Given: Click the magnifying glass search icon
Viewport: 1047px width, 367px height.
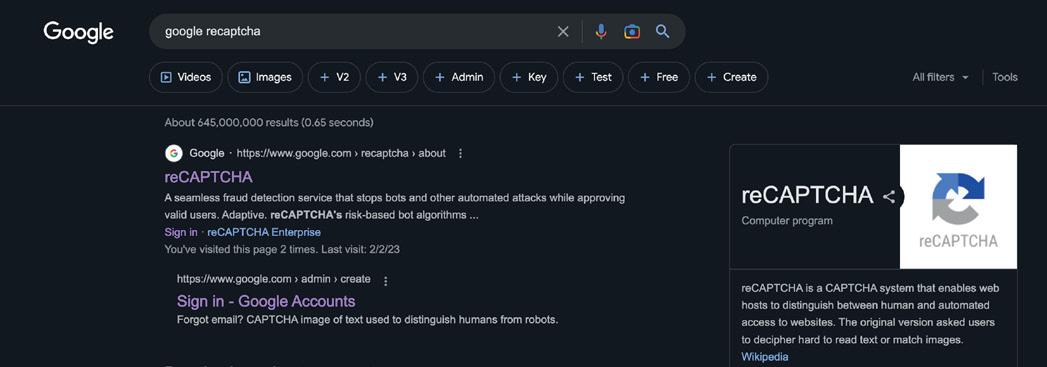Looking at the screenshot, I should pos(662,31).
